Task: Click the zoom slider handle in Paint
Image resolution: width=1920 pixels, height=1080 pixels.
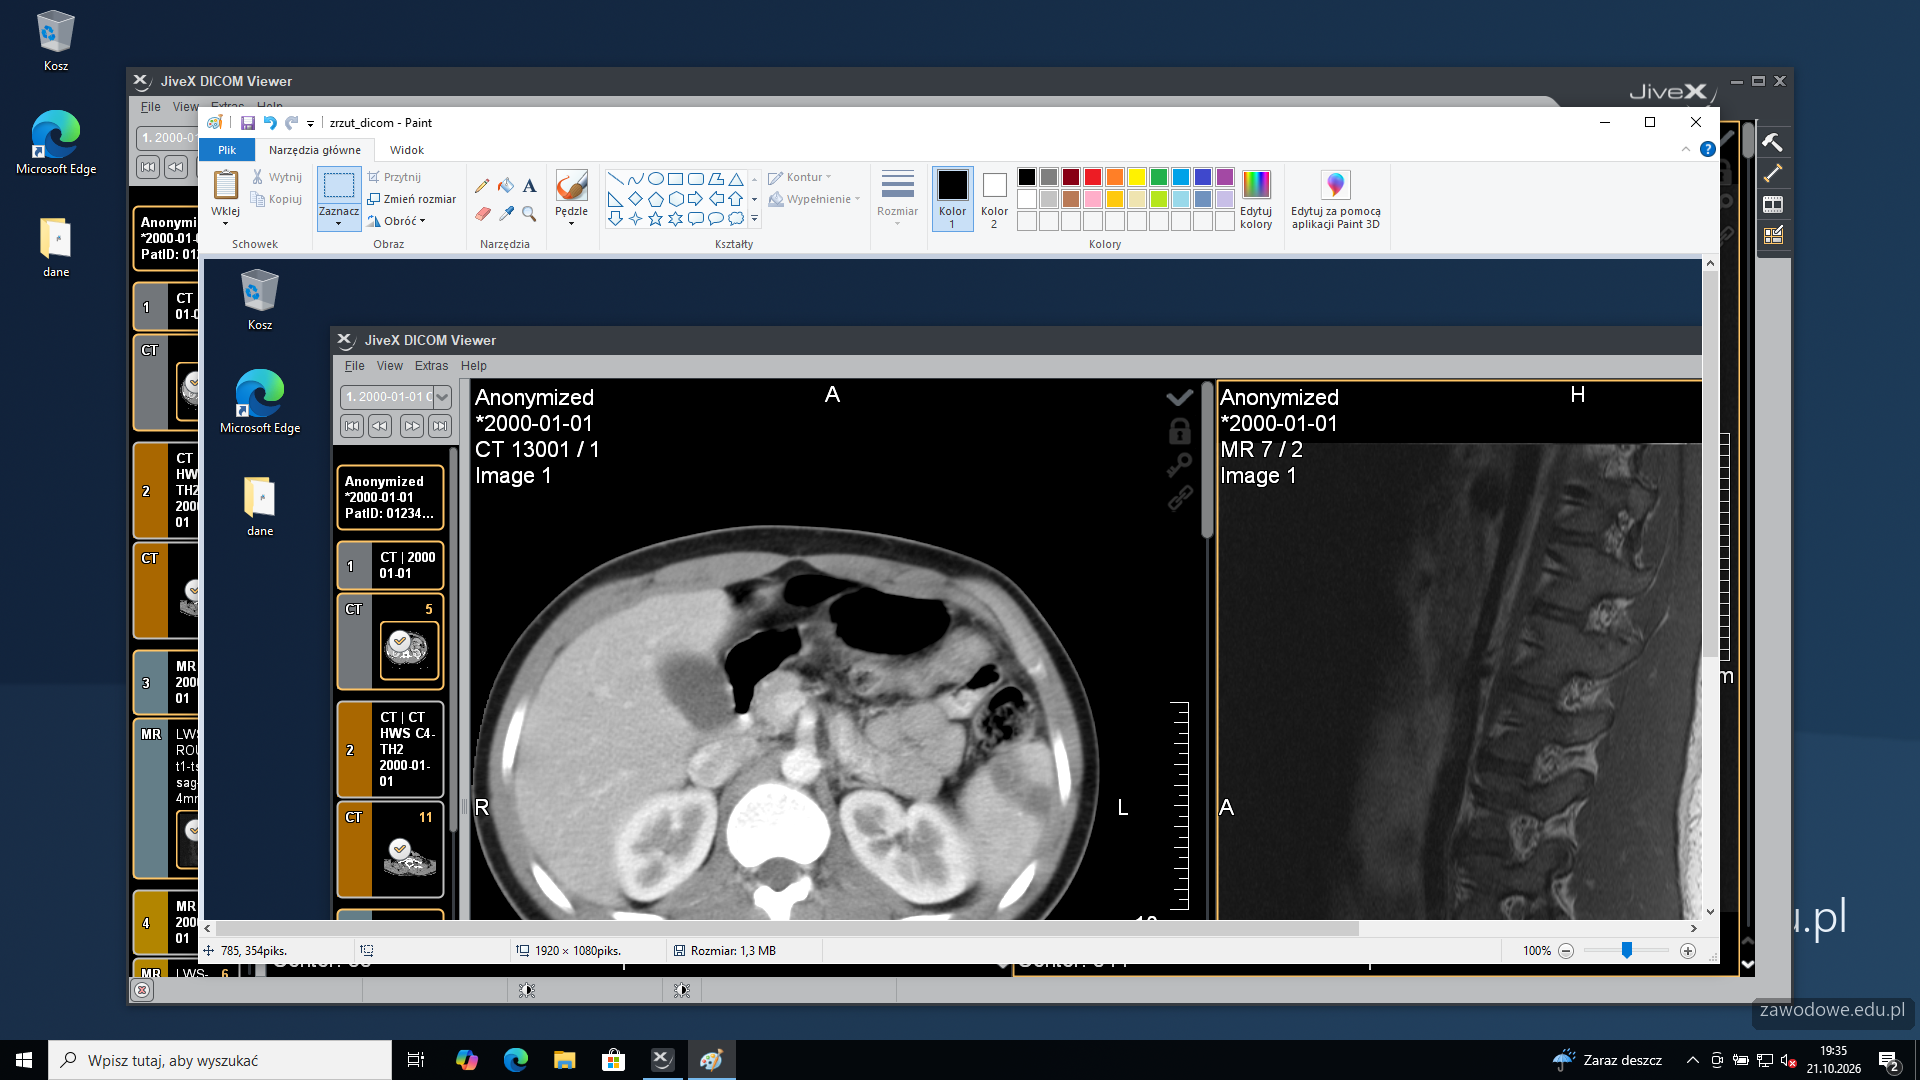Action: click(x=1627, y=951)
